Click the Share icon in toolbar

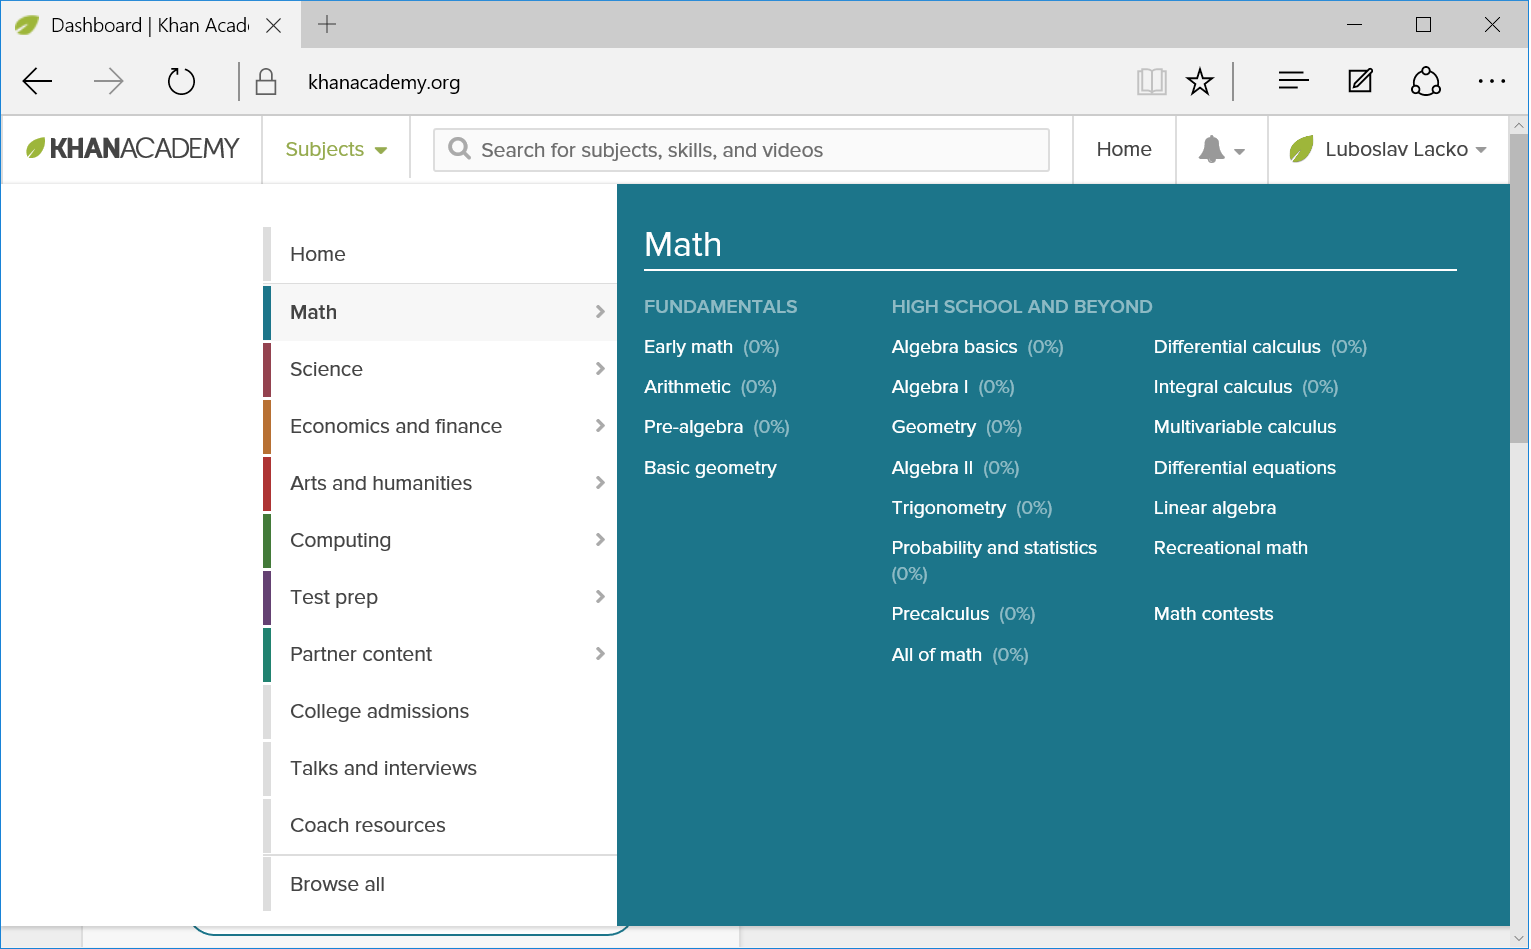pyautogui.click(x=1425, y=81)
